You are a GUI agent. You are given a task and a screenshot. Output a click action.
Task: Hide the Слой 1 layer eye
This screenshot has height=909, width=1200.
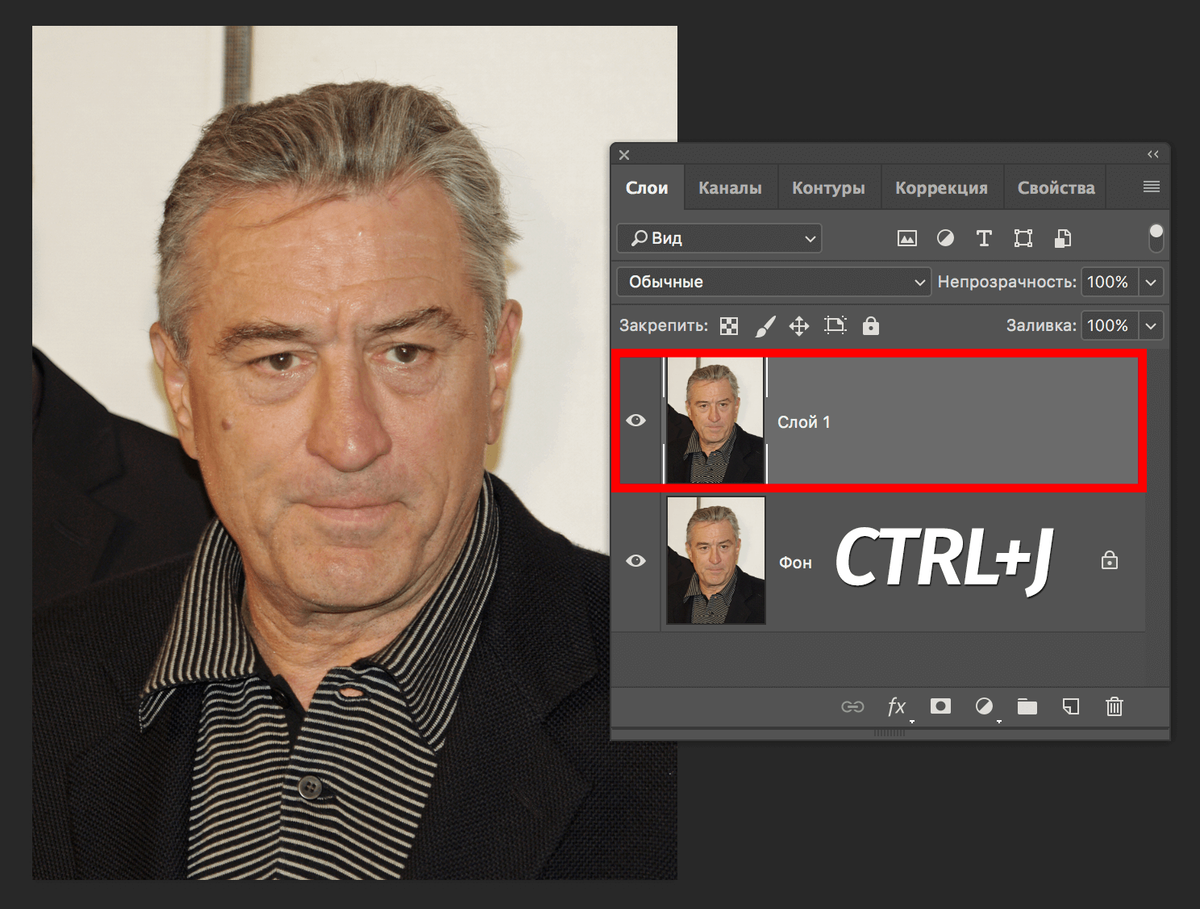pos(636,421)
